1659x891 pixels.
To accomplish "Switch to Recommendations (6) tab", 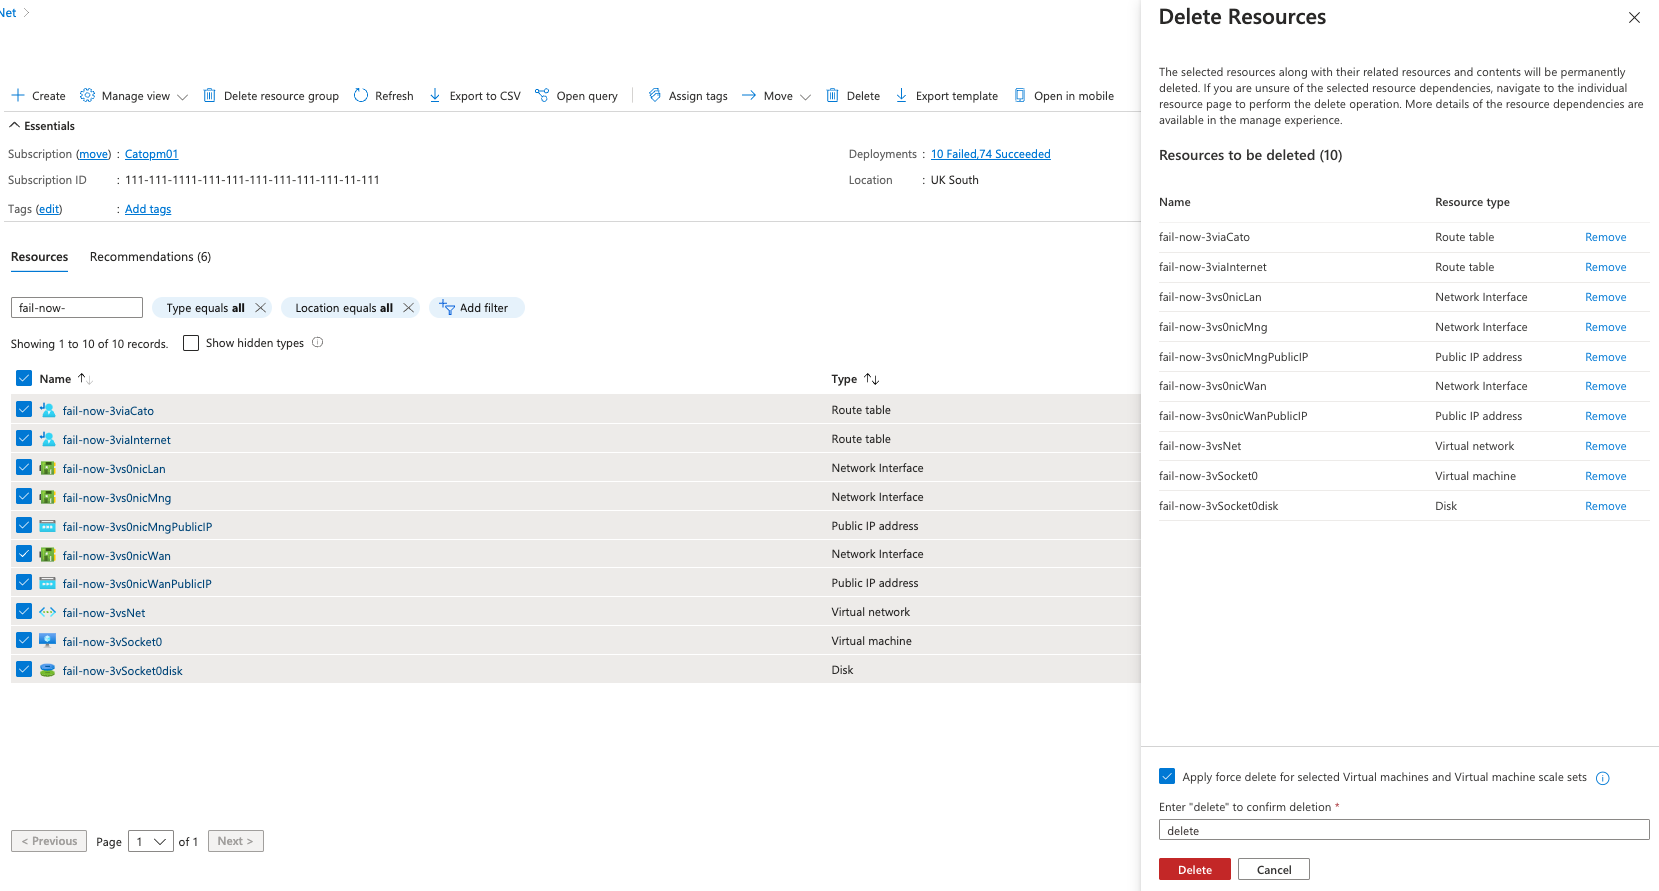I will 150,257.
